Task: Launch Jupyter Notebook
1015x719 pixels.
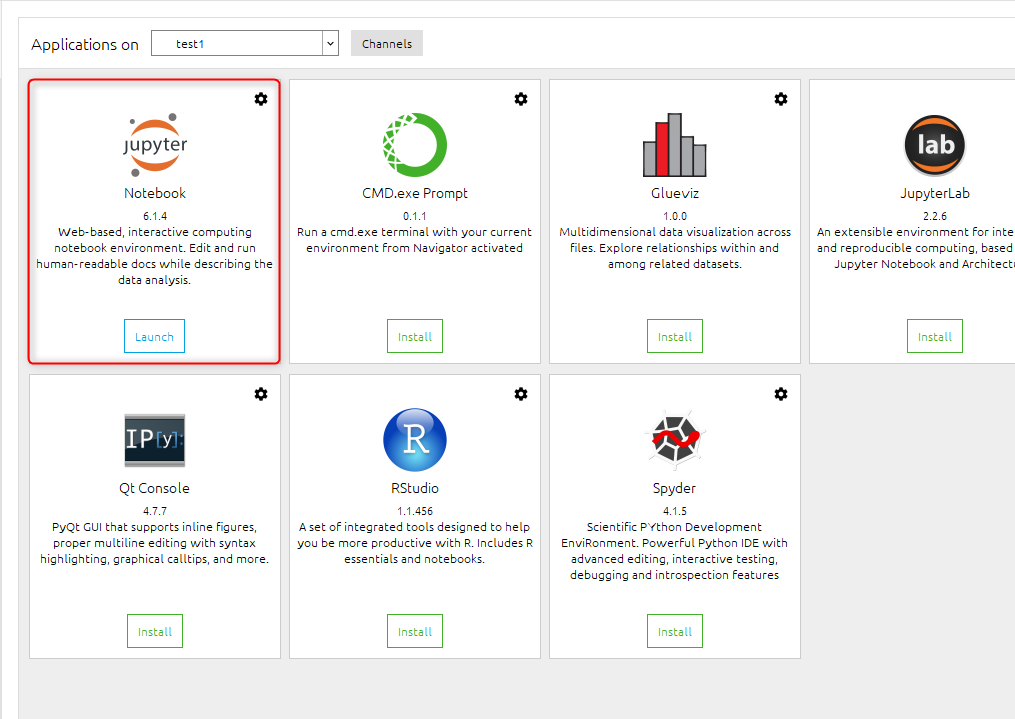Action: pyautogui.click(x=154, y=336)
